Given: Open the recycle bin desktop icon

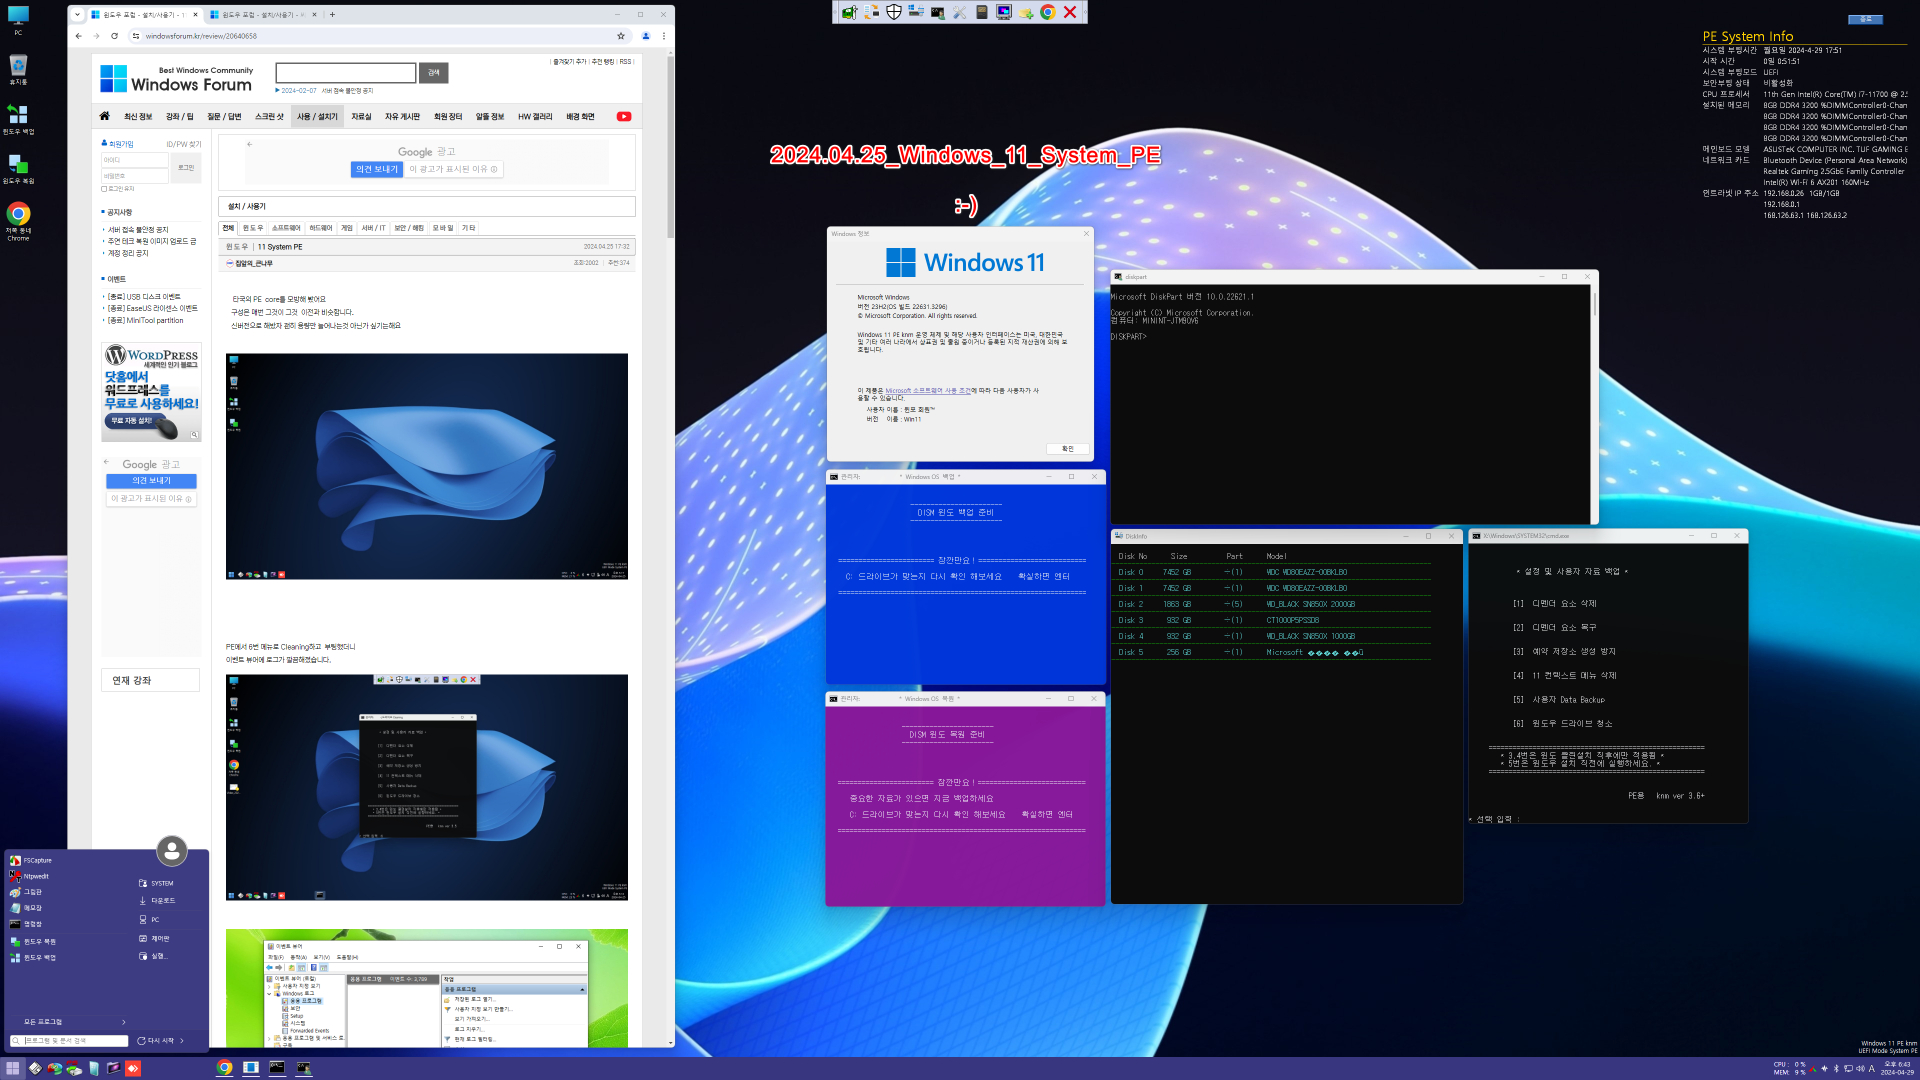Looking at the screenshot, I should pyautogui.click(x=18, y=69).
